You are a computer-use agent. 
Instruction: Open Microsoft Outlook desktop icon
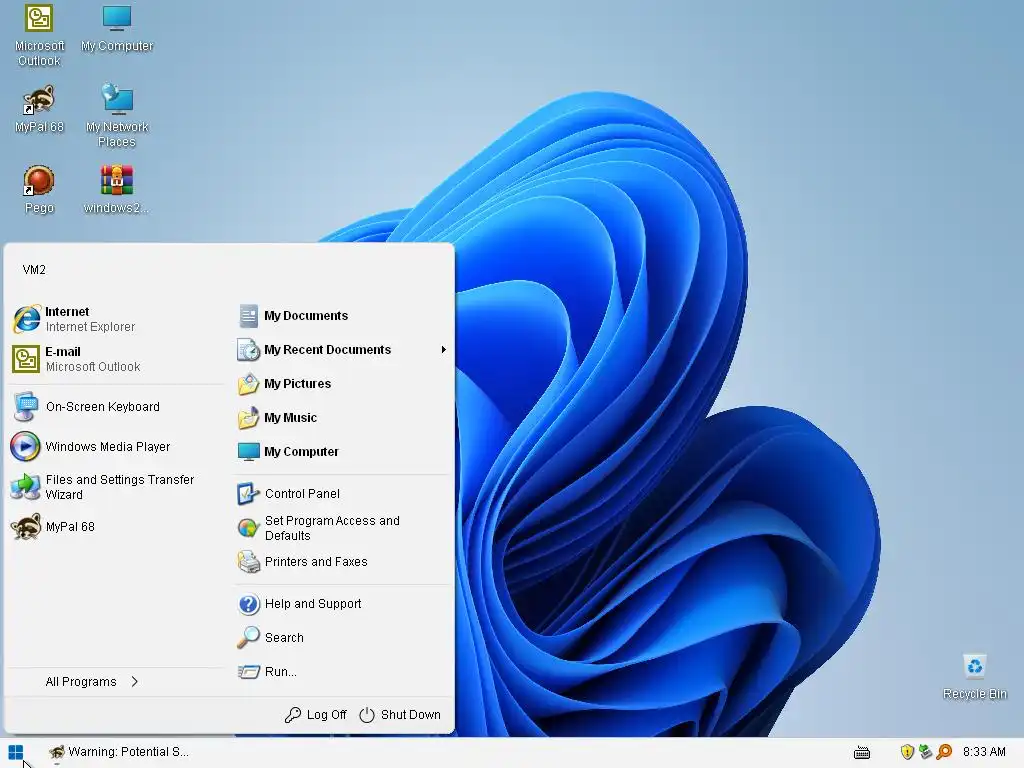(x=39, y=34)
